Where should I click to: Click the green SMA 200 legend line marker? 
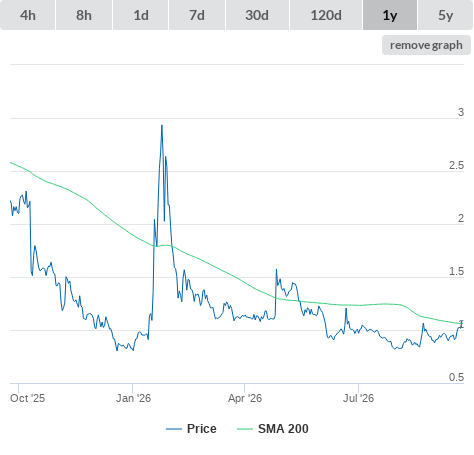click(245, 429)
